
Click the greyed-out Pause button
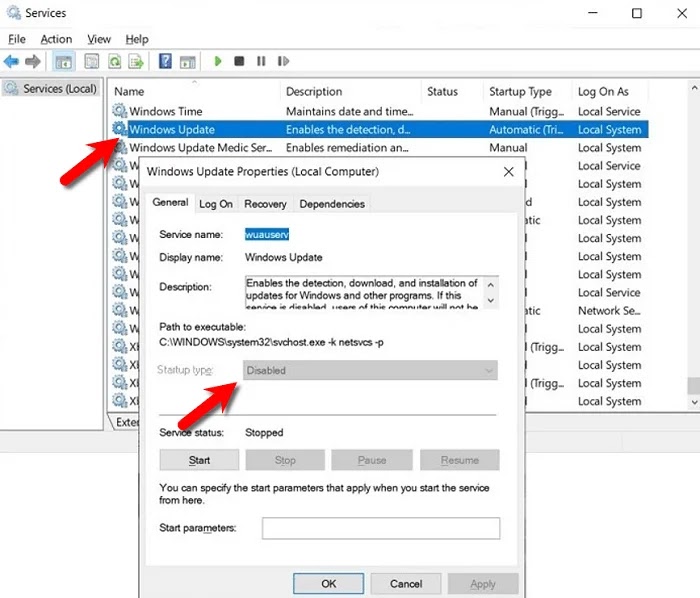[371, 460]
